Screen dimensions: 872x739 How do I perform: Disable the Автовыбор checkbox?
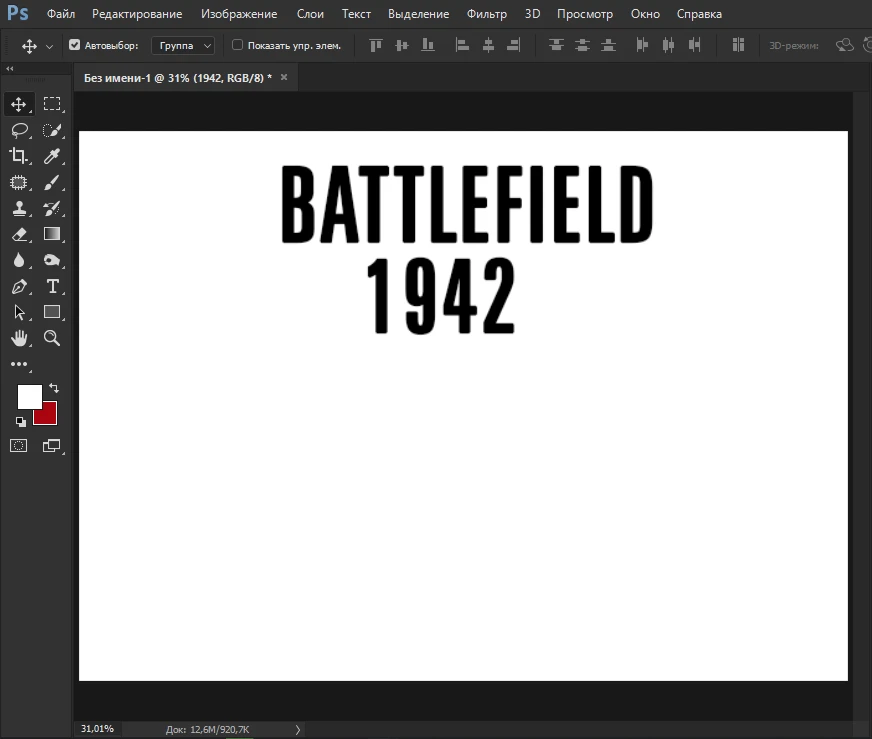coord(74,44)
